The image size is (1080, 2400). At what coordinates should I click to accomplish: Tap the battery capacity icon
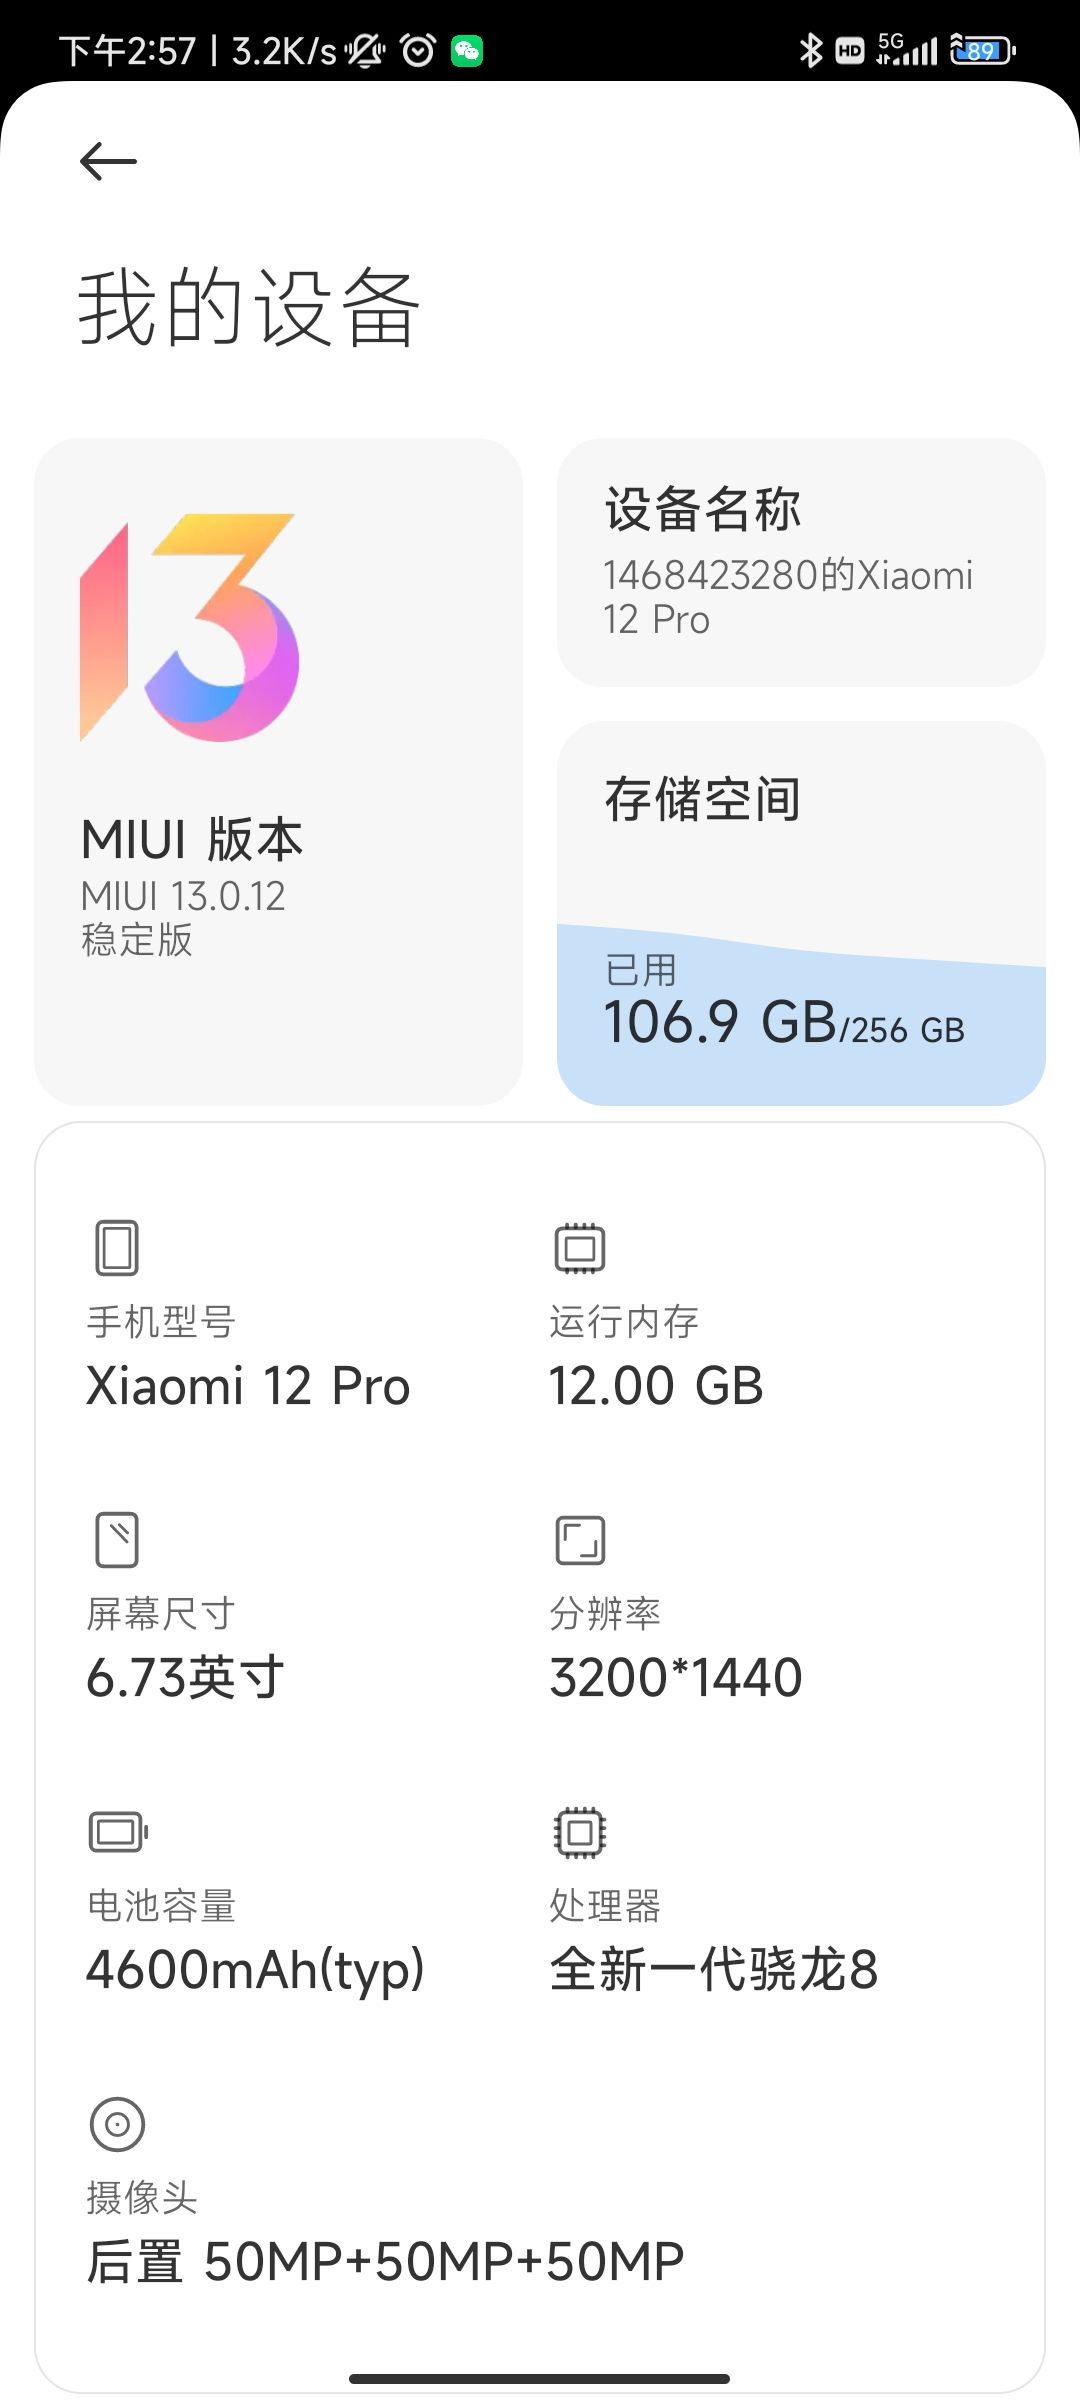click(x=118, y=1831)
